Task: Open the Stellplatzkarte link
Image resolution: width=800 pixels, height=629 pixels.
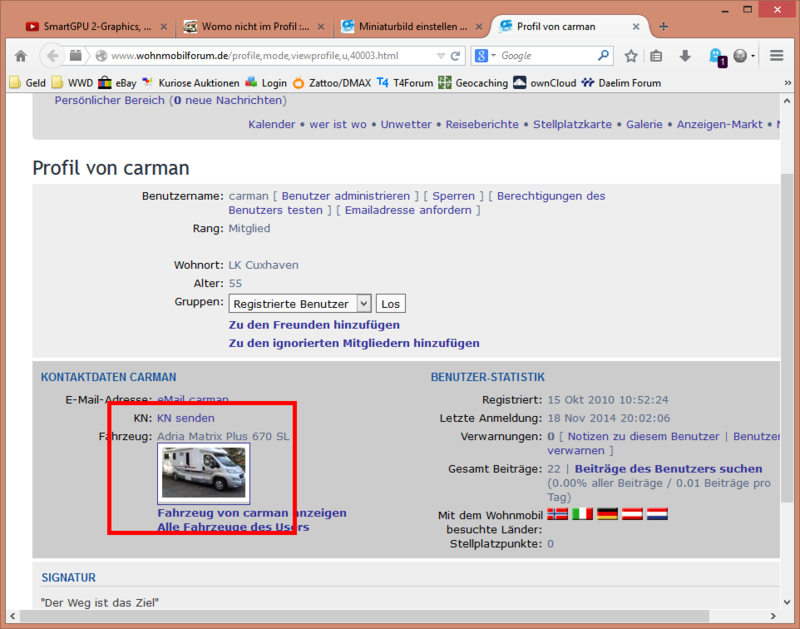Action: tap(572, 124)
